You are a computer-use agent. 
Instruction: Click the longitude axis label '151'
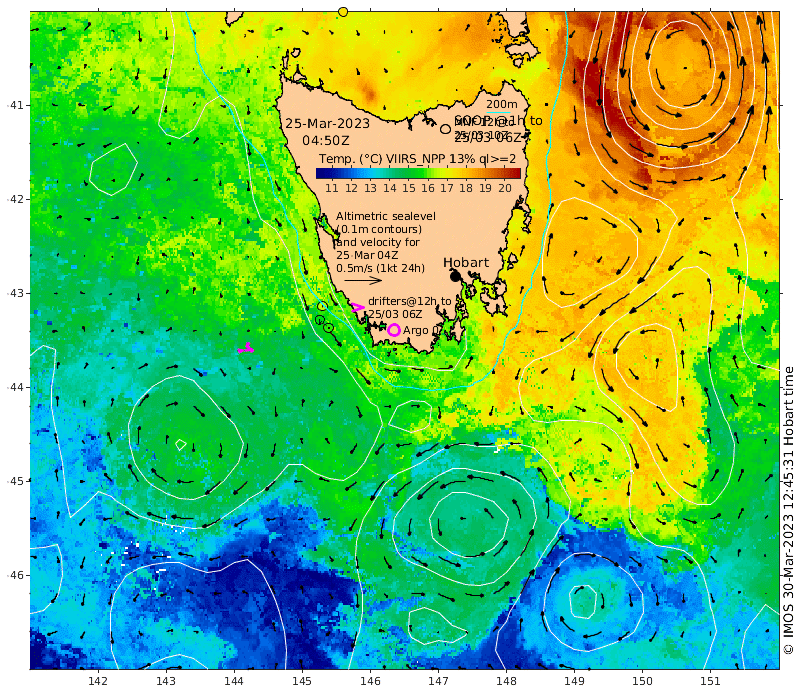tap(710, 681)
